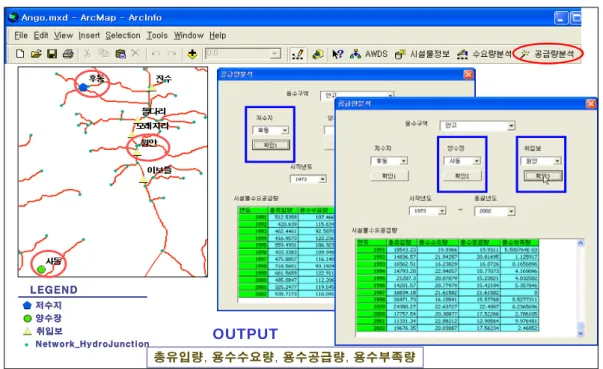603x369 pixels.
Task: Open the View menu
Action: click(63, 35)
